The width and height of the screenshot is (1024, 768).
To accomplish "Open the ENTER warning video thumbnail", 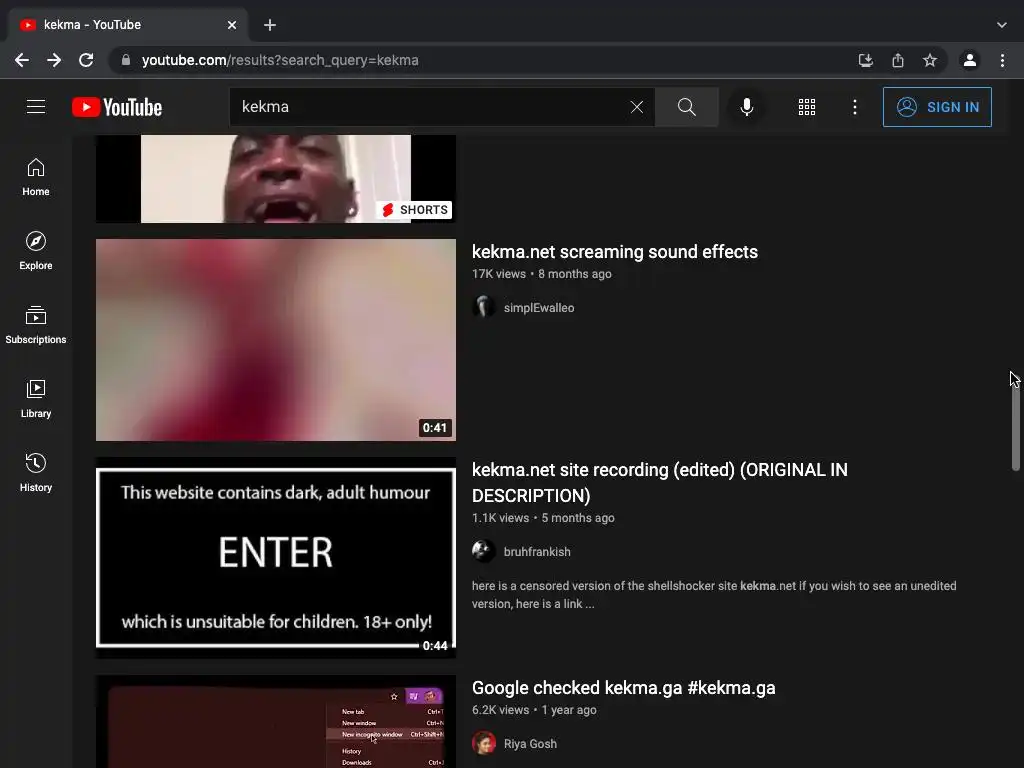I will pyautogui.click(x=276, y=557).
